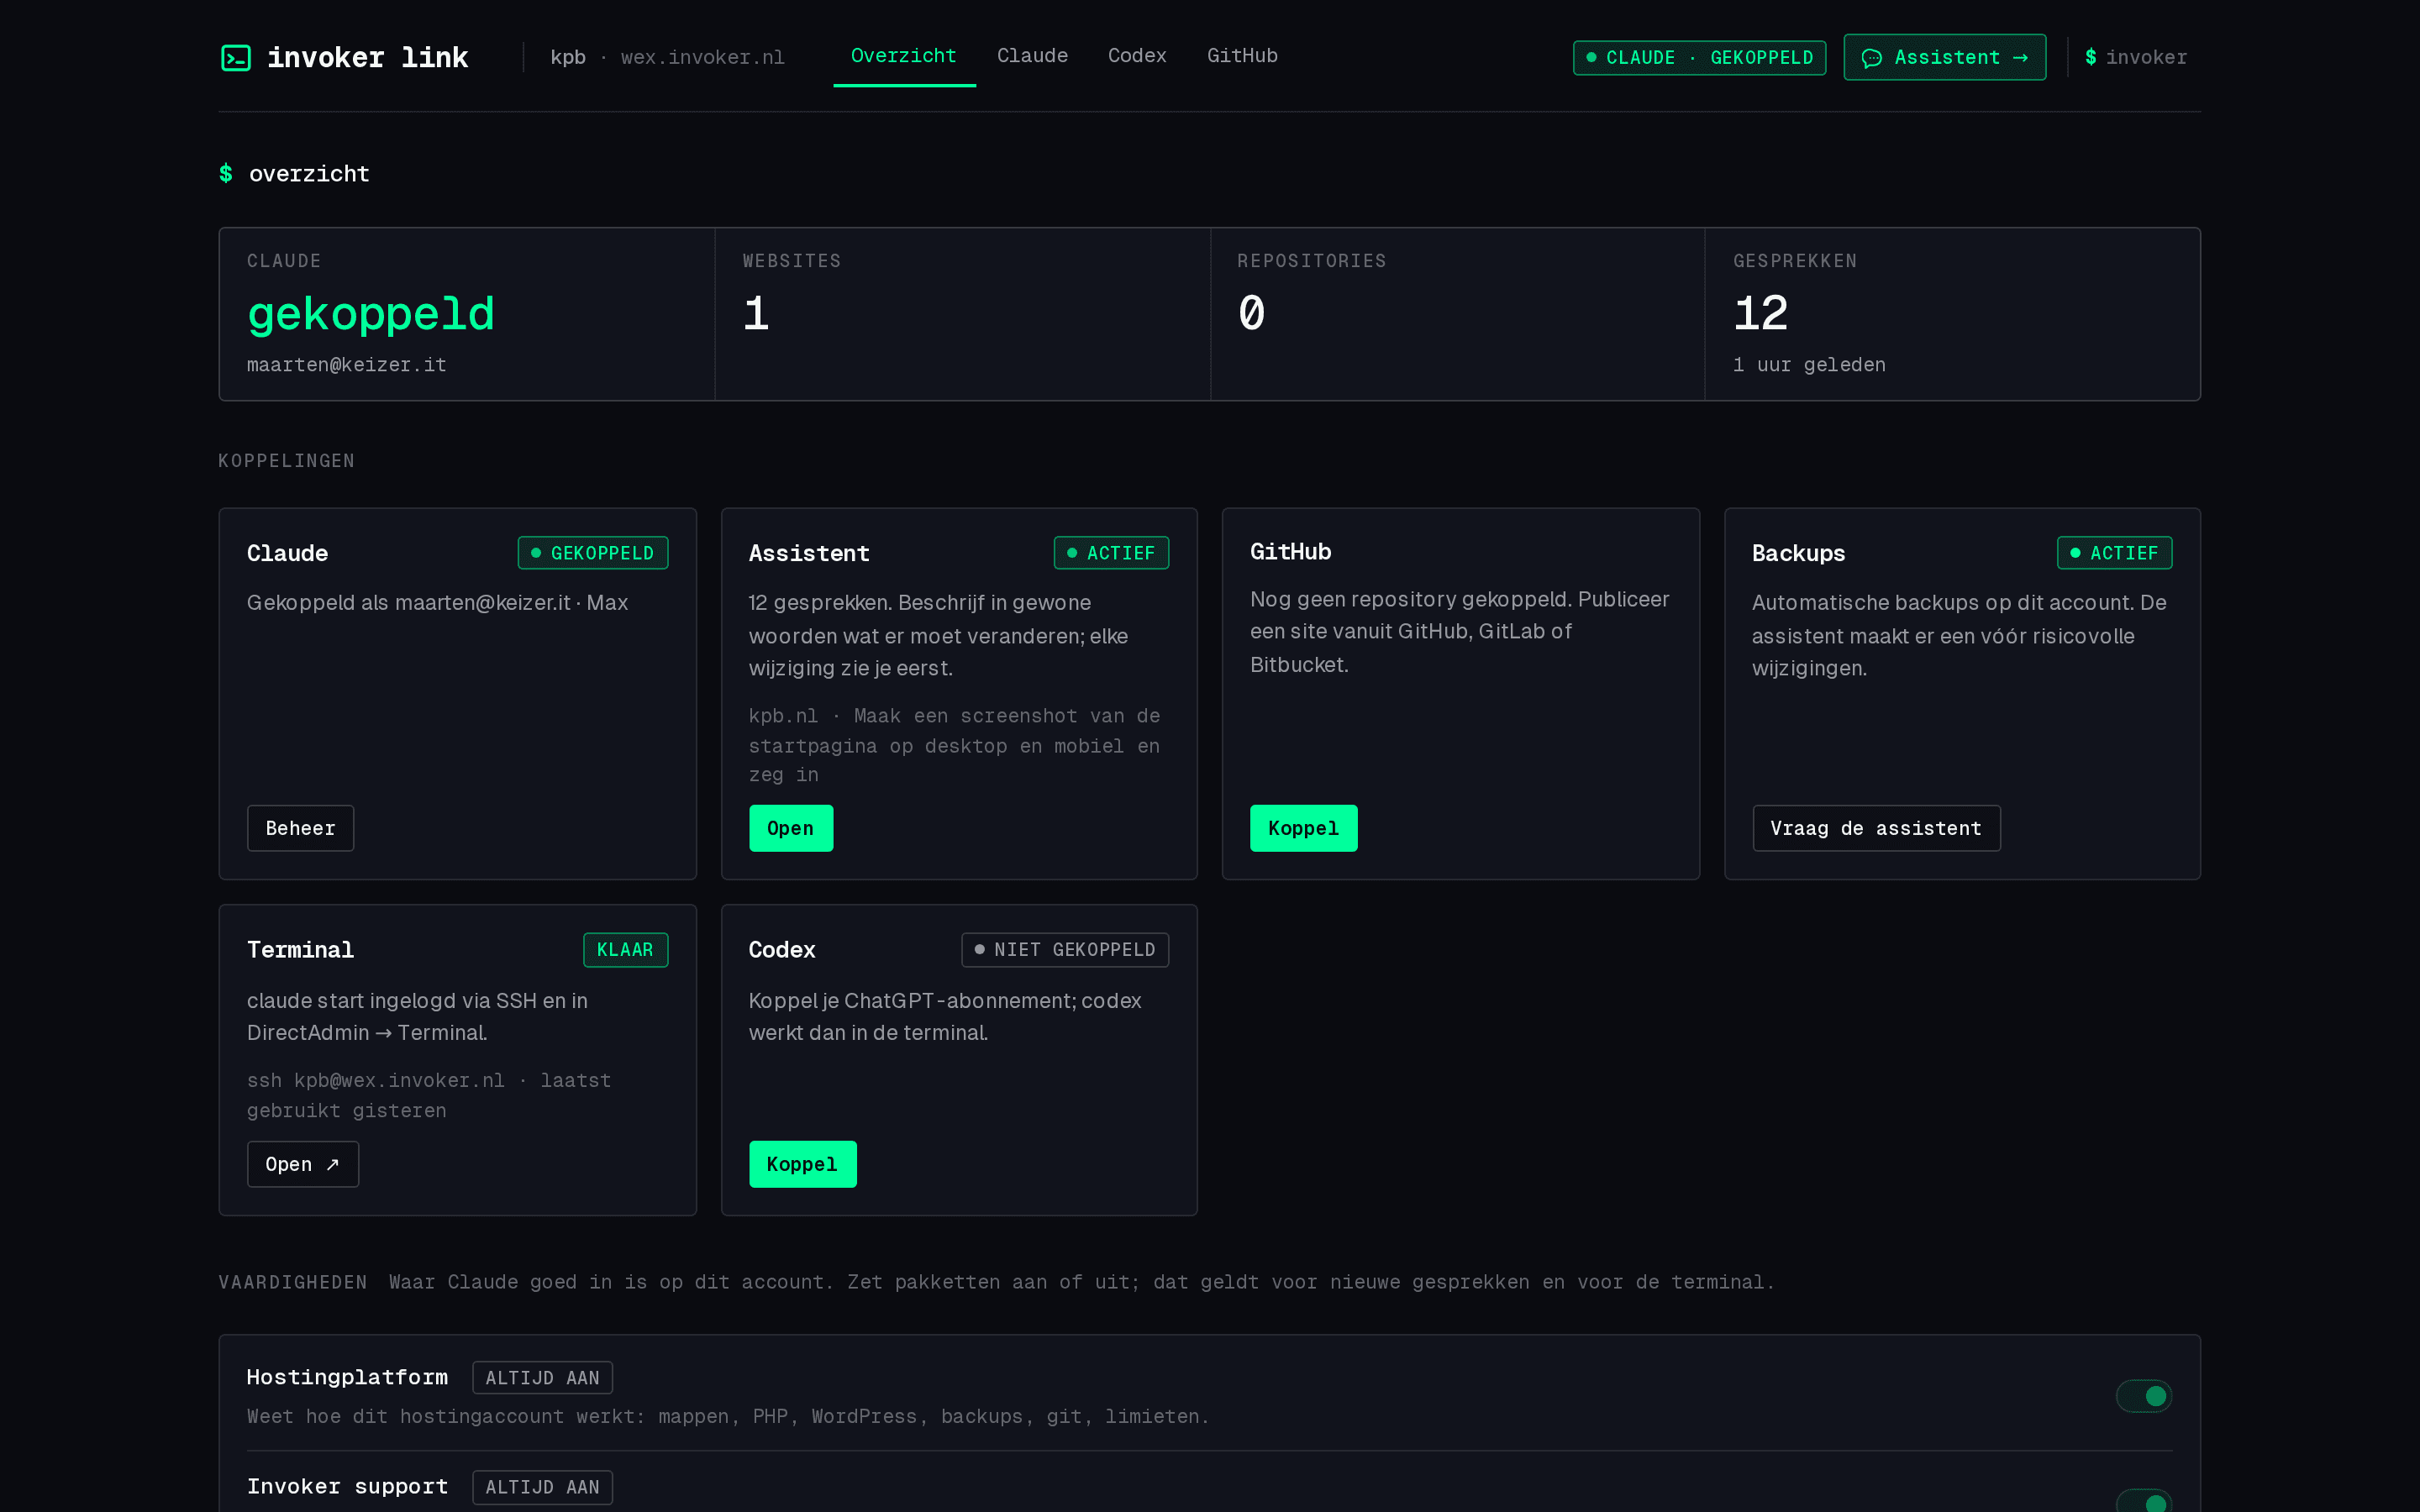Click the KLAAR badge in Terminal card

click(x=625, y=950)
